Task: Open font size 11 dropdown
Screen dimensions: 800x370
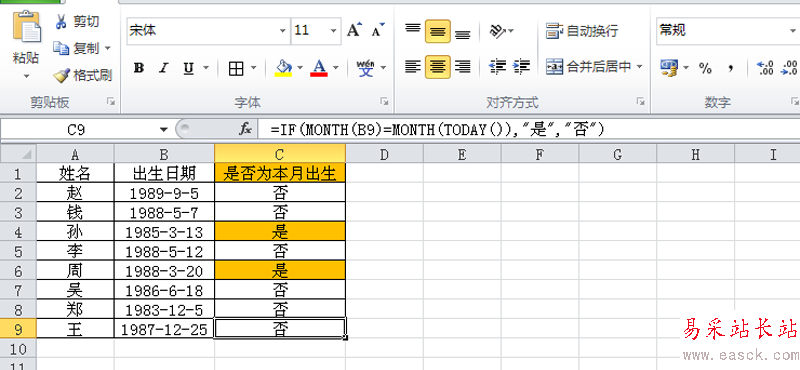Action: 334,31
